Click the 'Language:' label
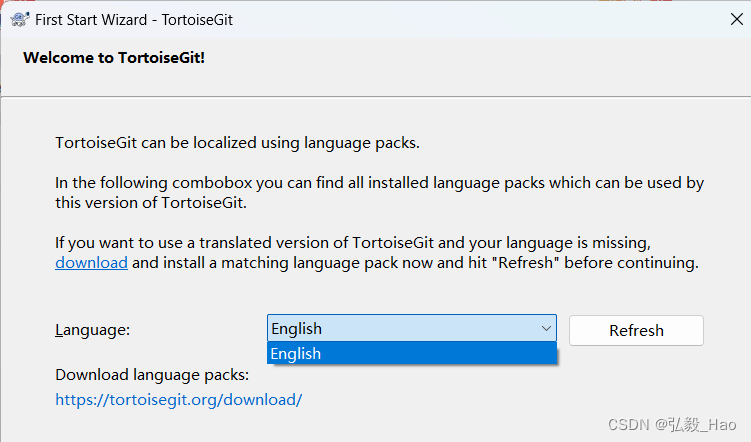 [93, 330]
